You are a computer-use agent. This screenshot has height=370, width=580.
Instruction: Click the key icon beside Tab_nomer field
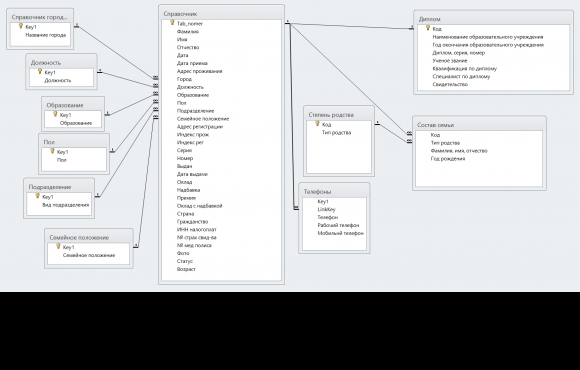coord(172,23)
